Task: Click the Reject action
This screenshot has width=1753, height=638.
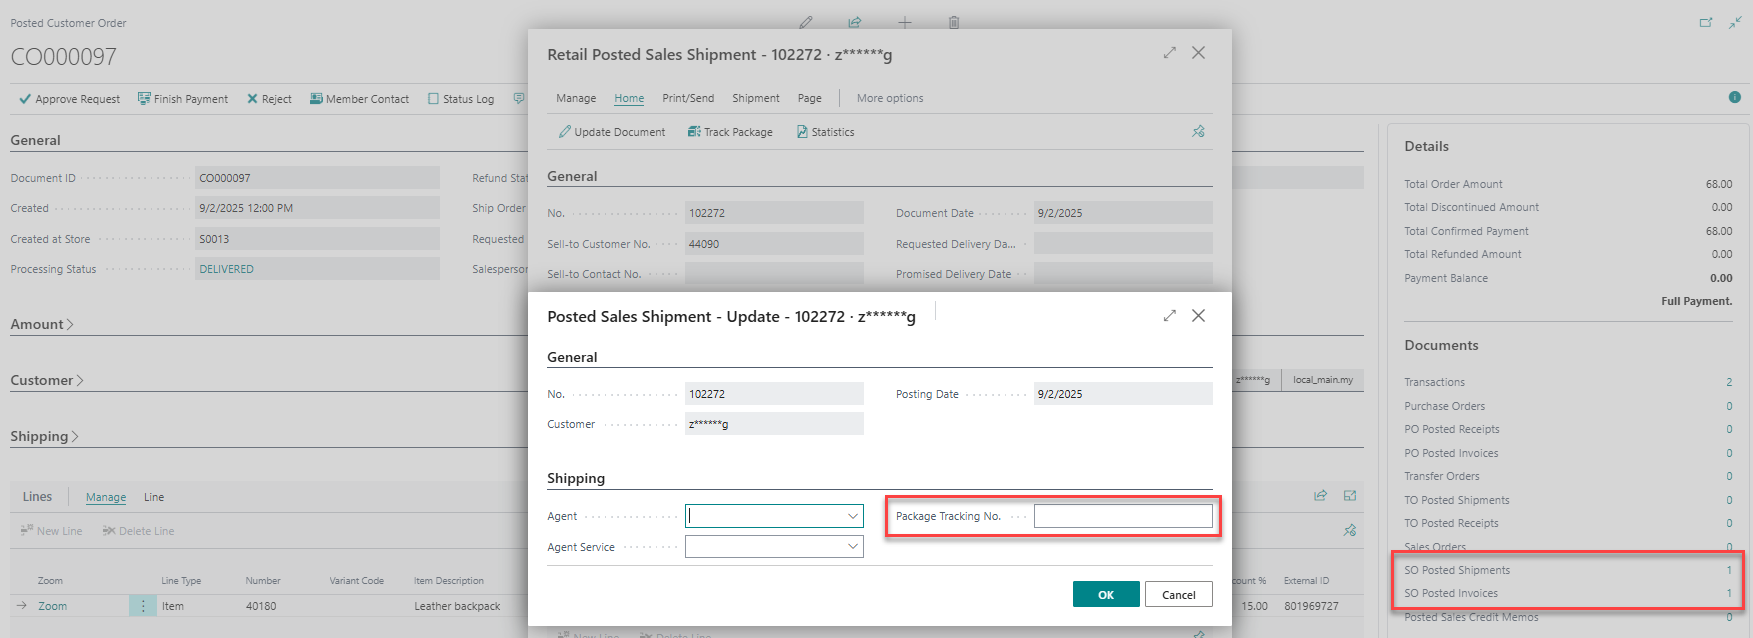Action: coord(269,99)
